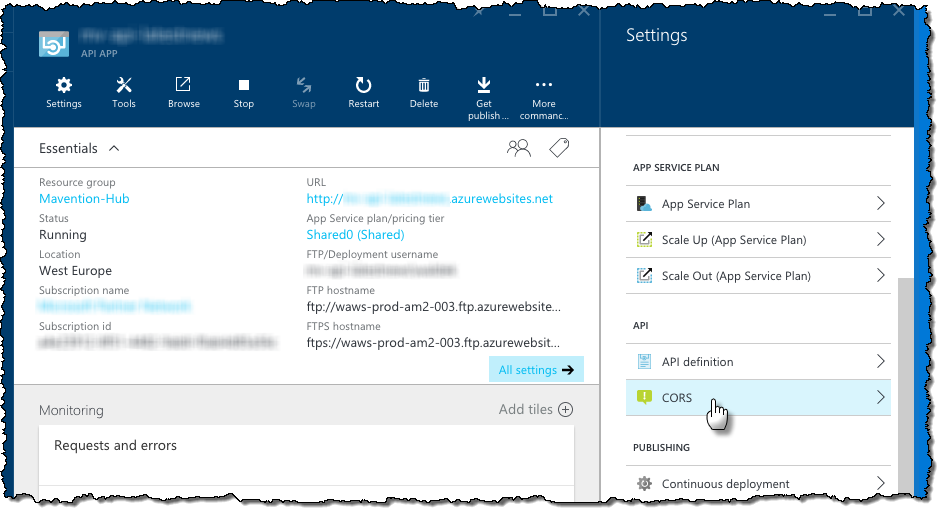Click the Monitoring section heading
Viewport: 943px width, 513px height.
tap(71, 410)
